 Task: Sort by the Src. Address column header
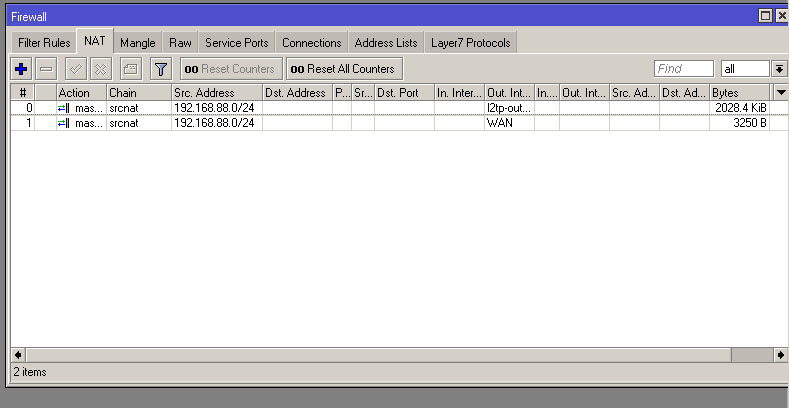tap(217, 93)
